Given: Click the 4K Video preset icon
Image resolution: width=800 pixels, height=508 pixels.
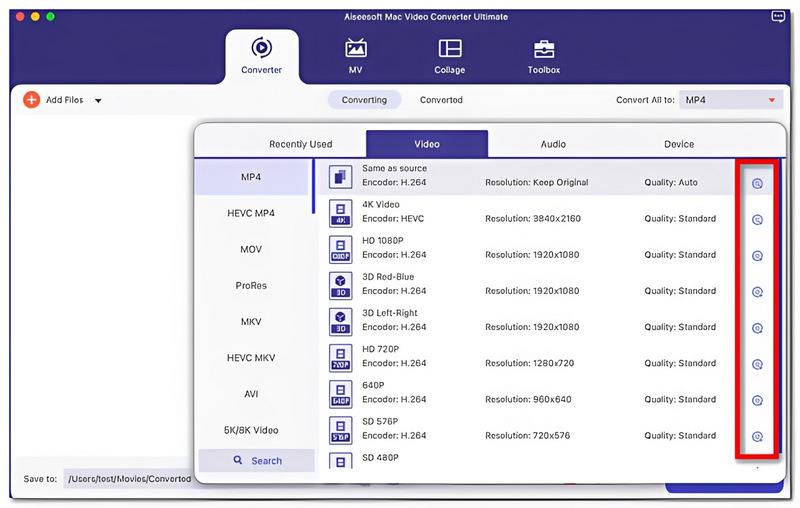Looking at the screenshot, I should 340,213.
